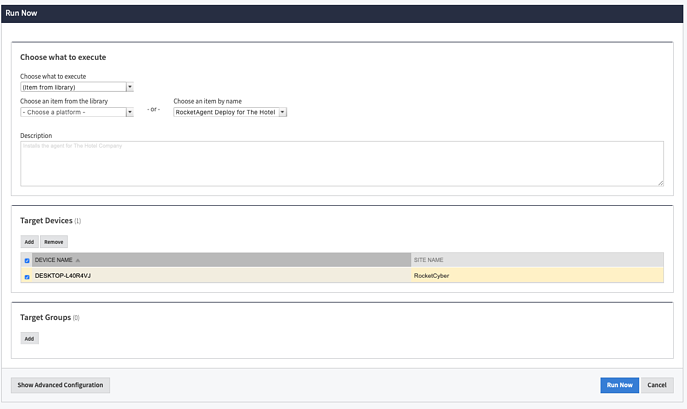Sort by the SITE NAME column header

click(537, 260)
